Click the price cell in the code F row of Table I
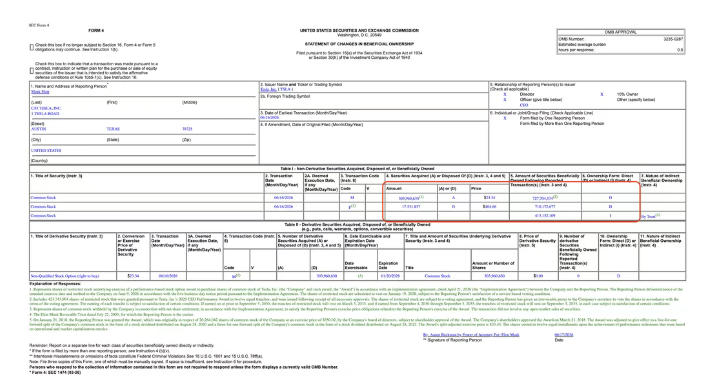 489,206
